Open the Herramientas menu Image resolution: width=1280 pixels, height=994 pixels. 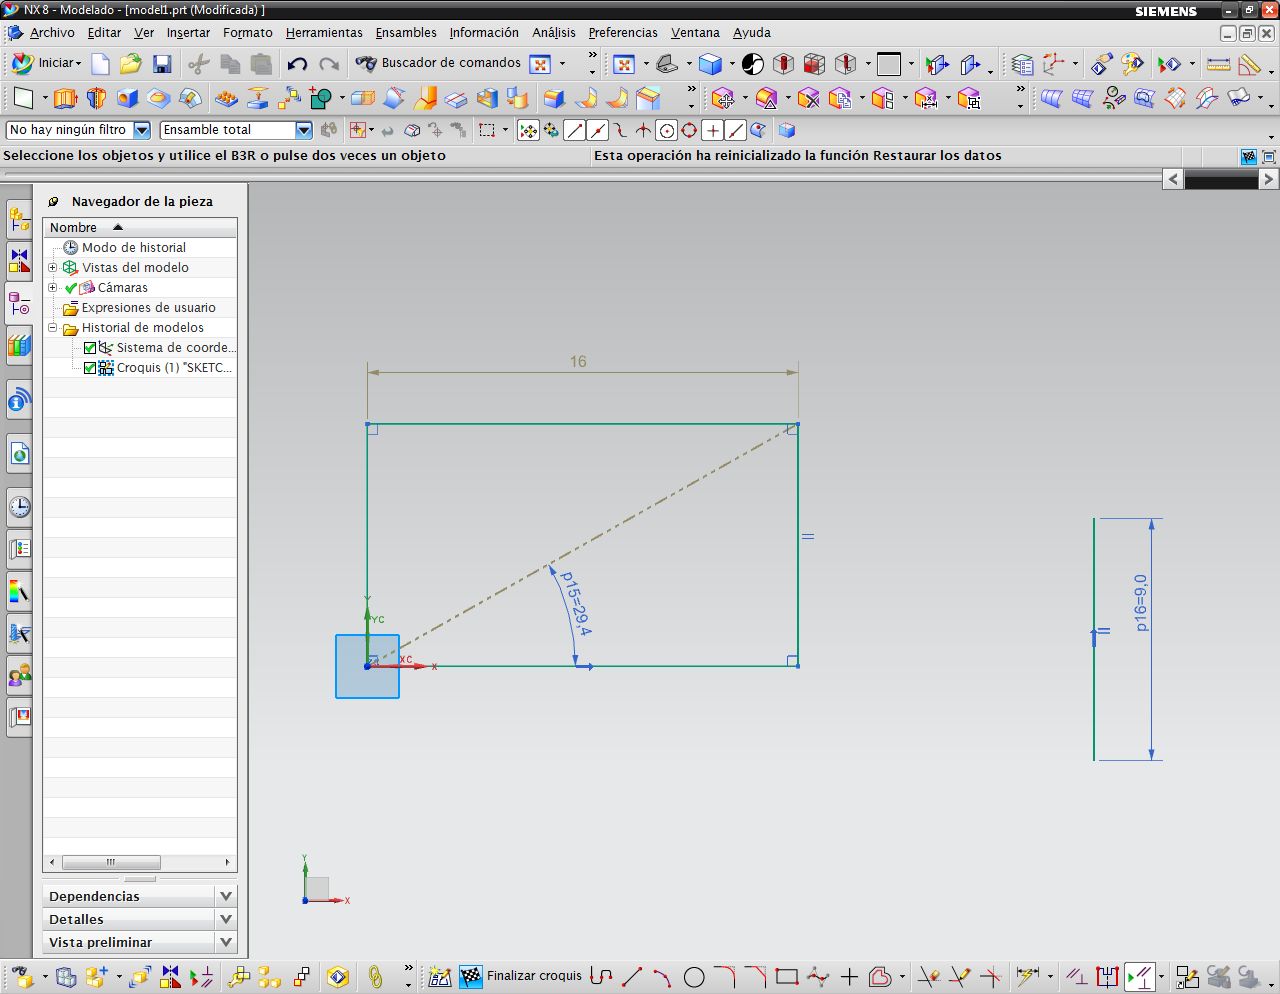point(324,33)
